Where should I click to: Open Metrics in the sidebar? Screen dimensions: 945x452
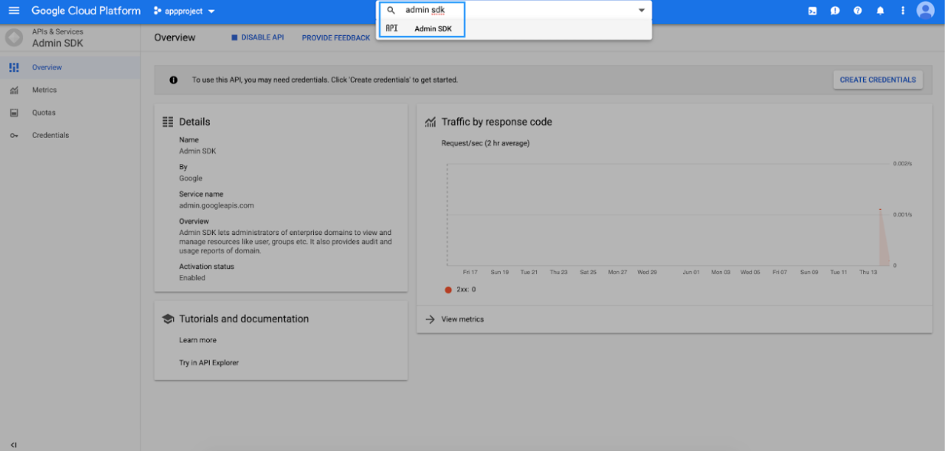coord(70,90)
